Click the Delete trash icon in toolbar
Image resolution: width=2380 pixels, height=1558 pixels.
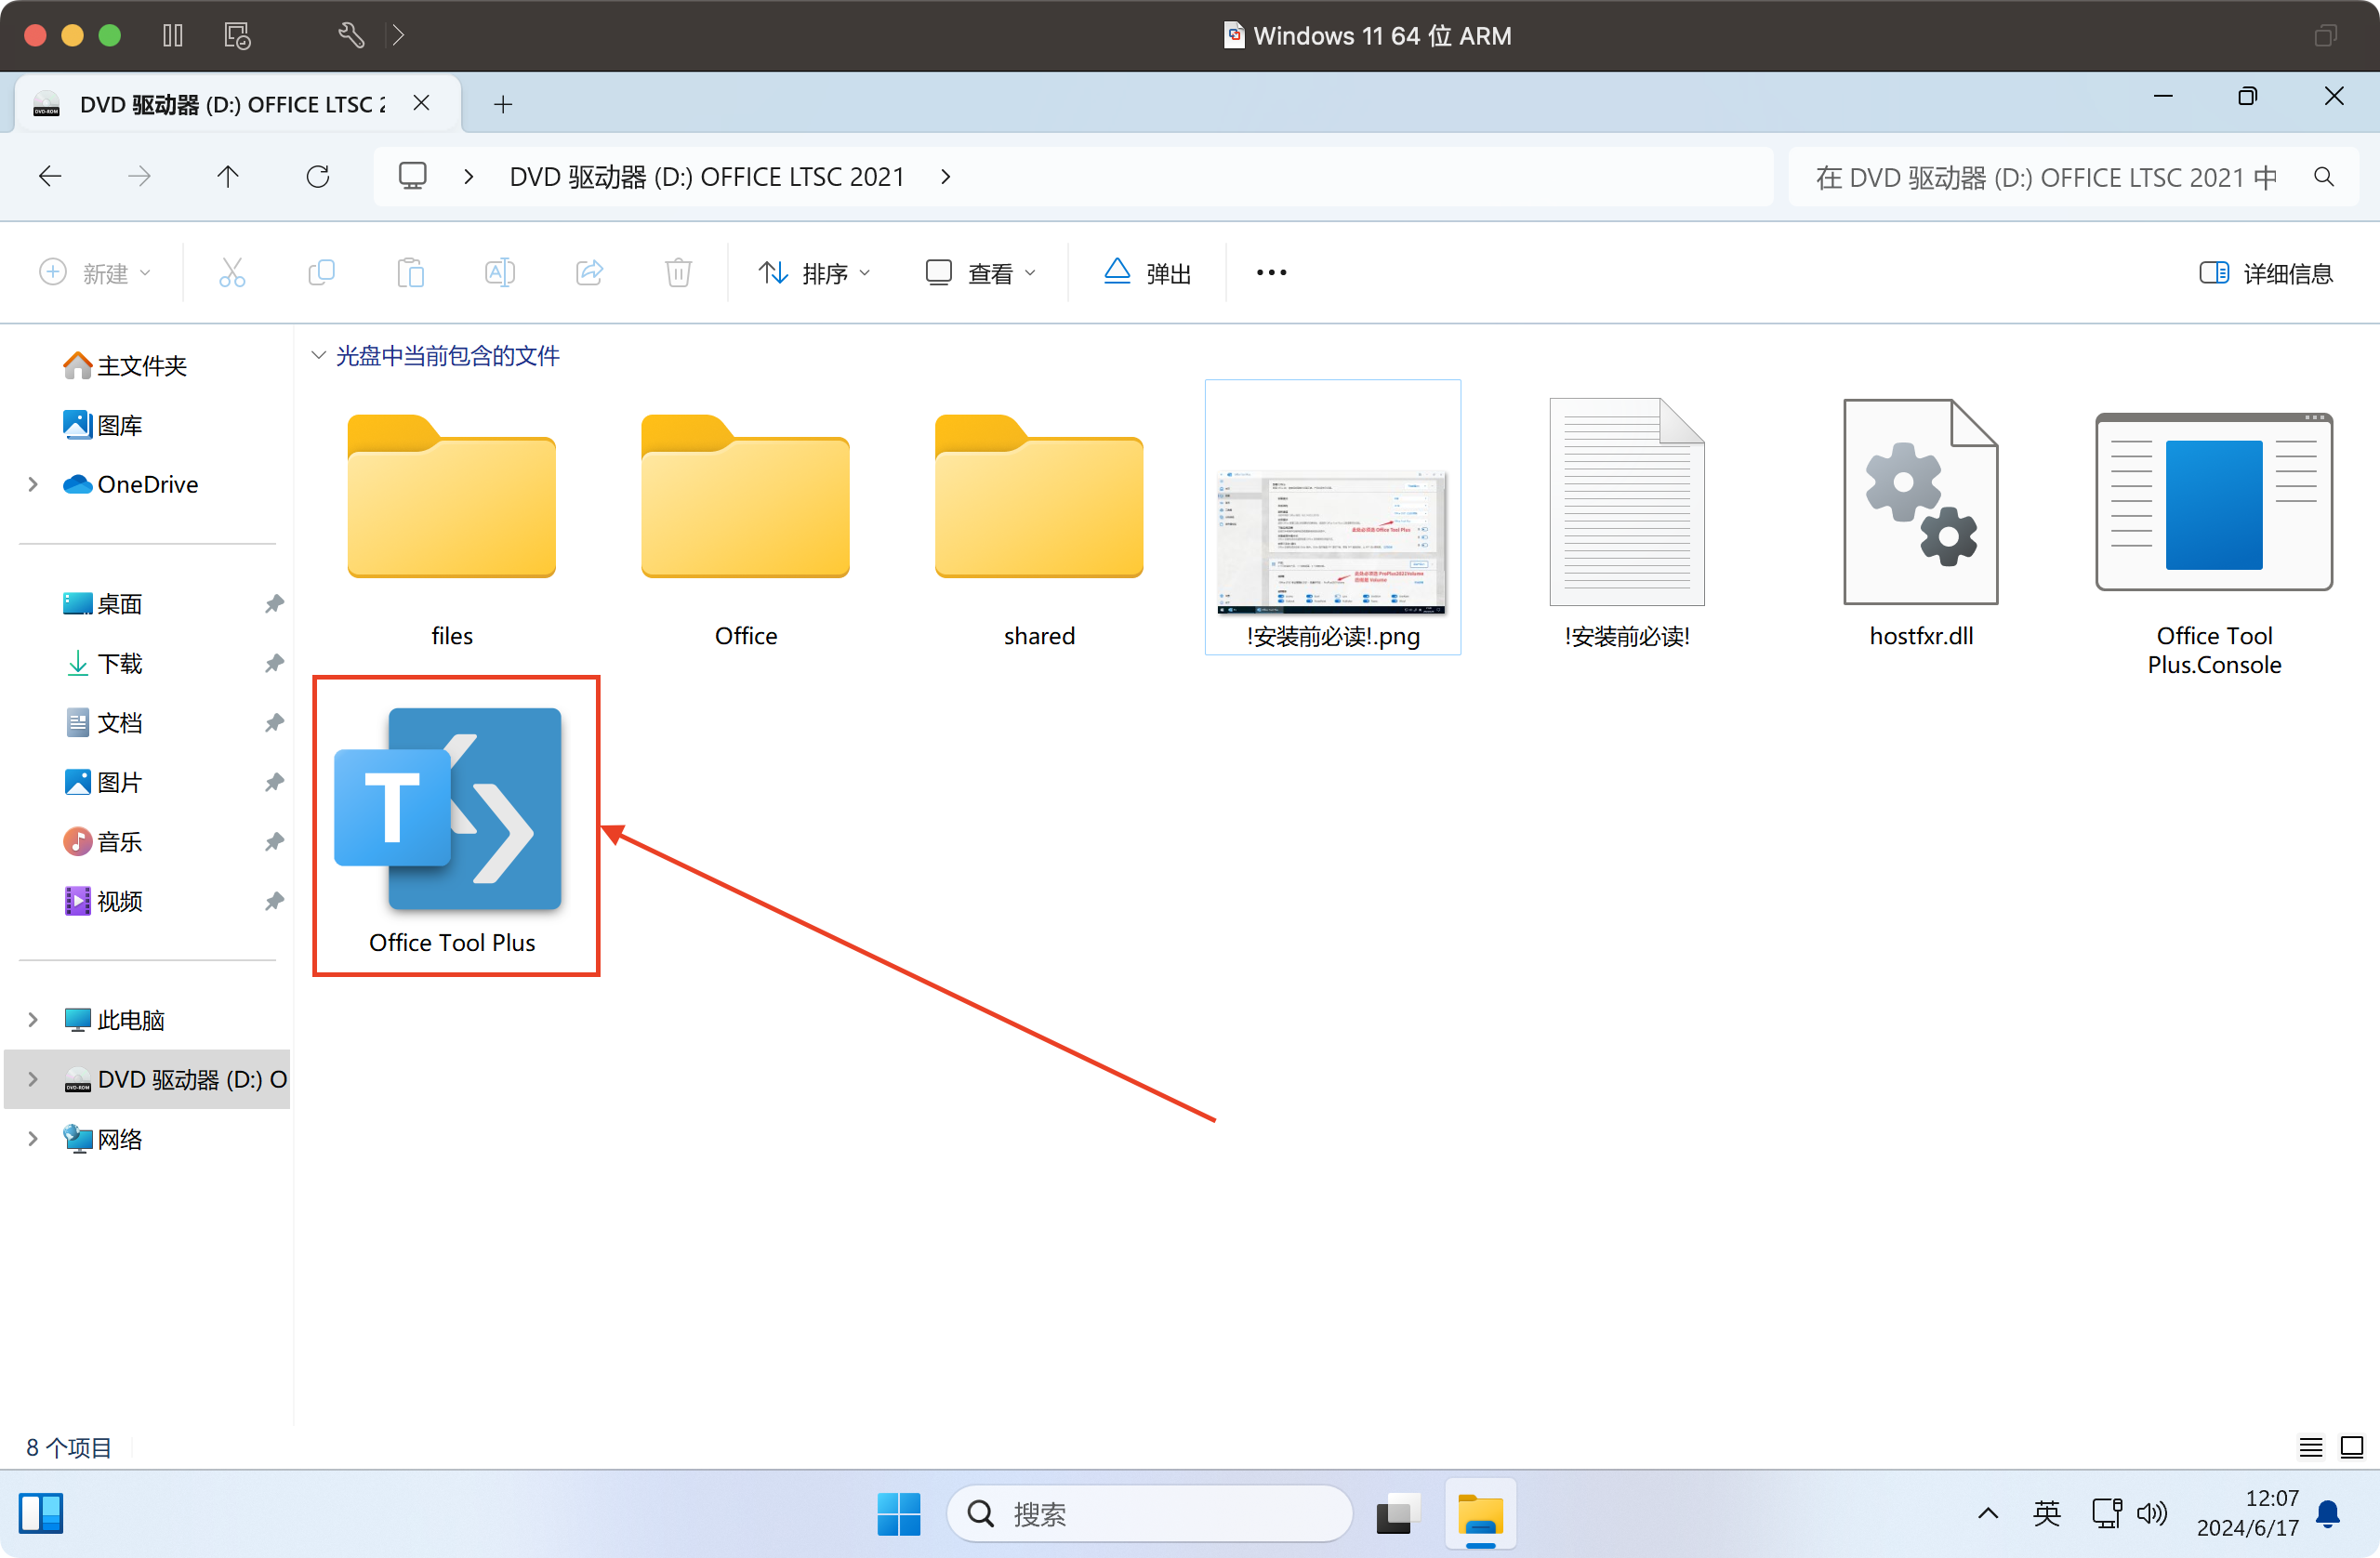[x=678, y=272]
